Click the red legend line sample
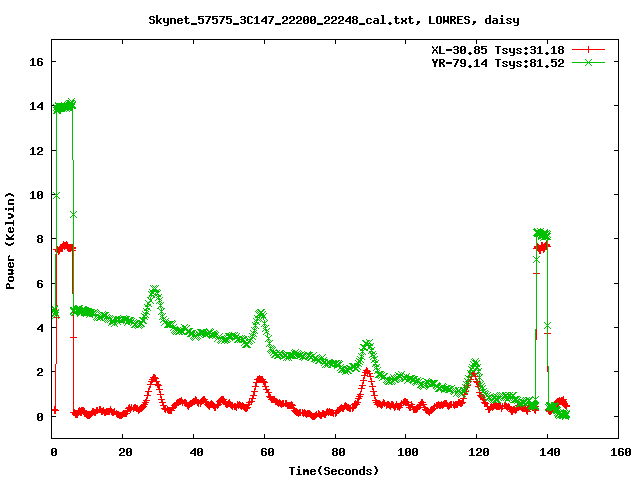 point(588,50)
